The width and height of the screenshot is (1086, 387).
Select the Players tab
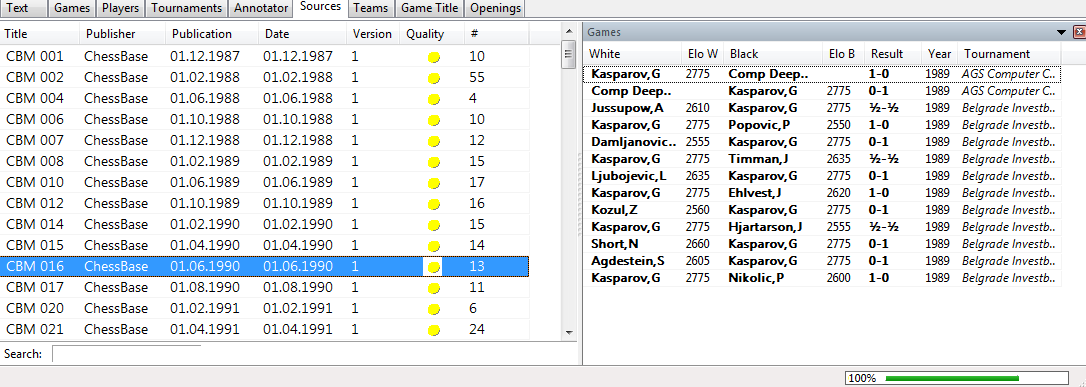pos(121,8)
